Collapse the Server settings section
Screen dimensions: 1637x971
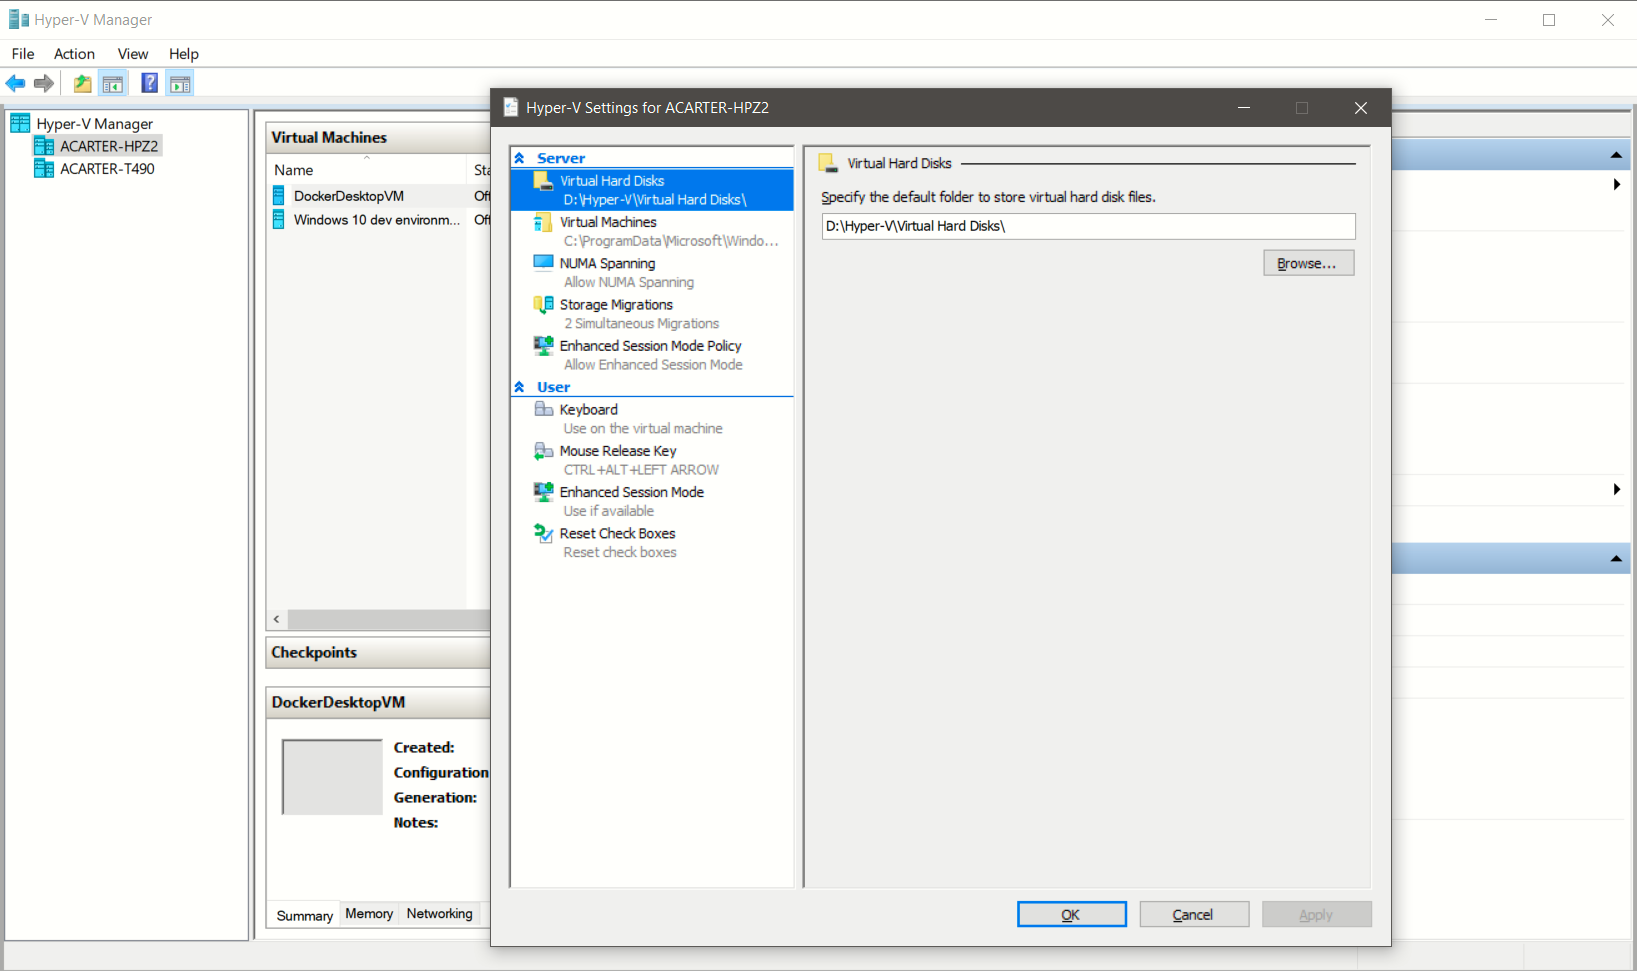pos(520,157)
